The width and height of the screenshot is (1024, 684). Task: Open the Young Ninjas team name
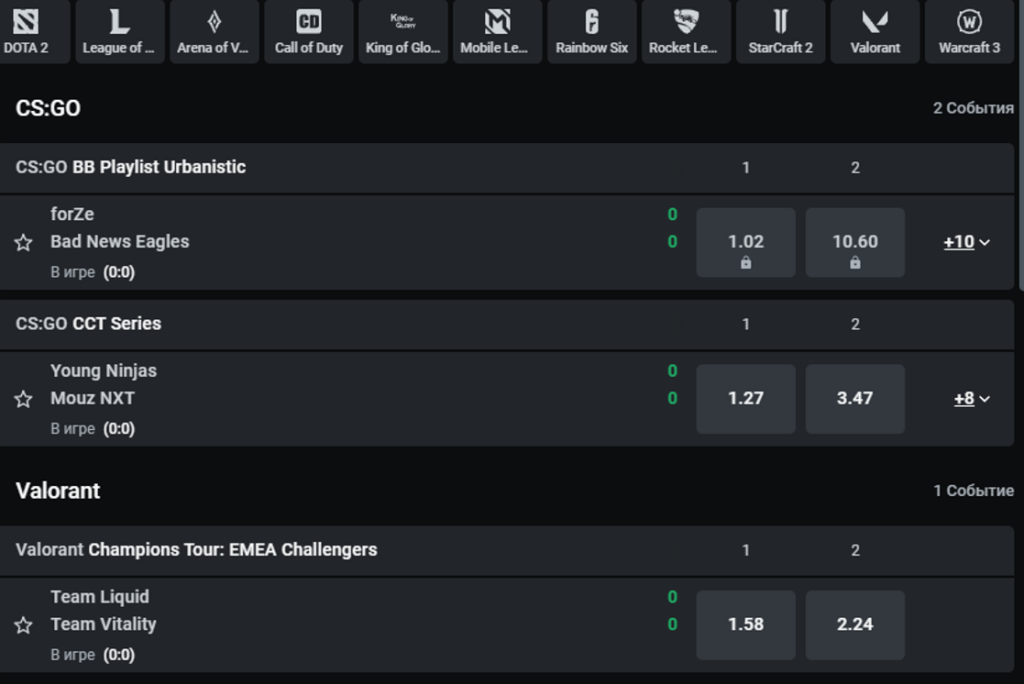coord(104,371)
